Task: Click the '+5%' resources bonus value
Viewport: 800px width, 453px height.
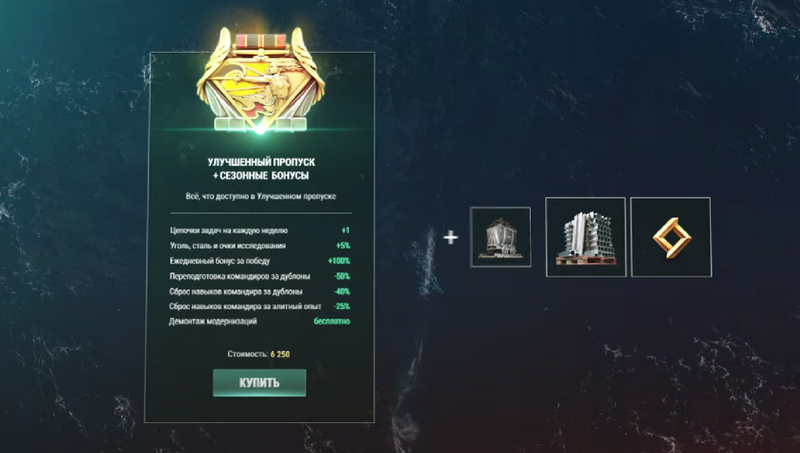Action: [x=343, y=246]
